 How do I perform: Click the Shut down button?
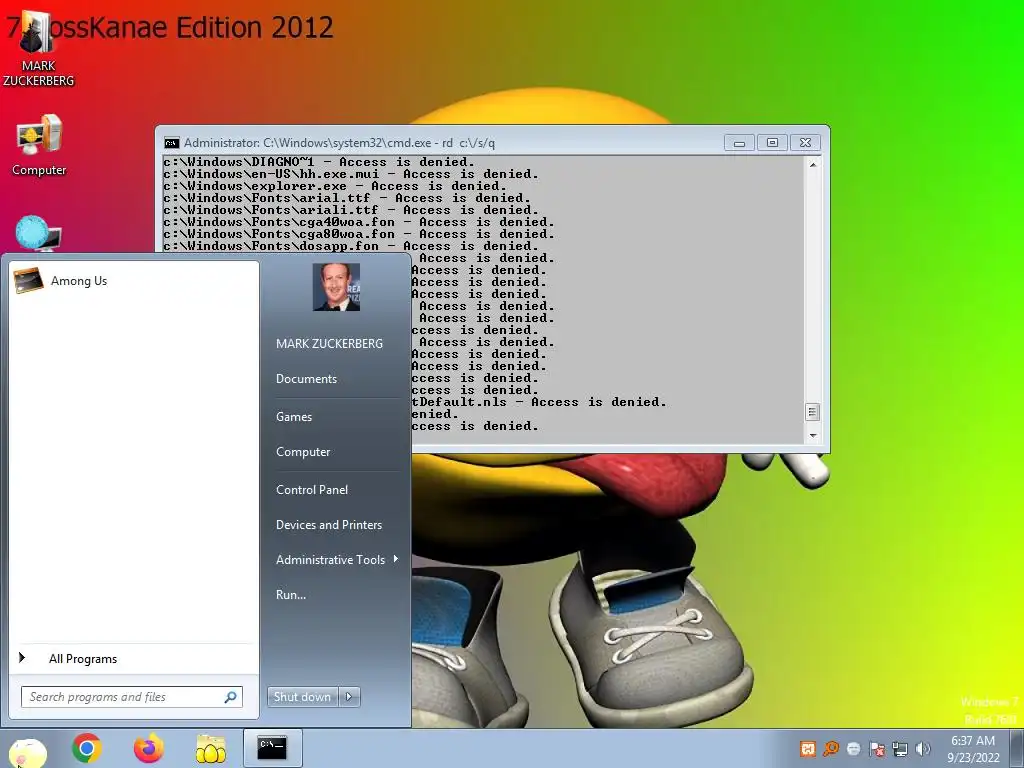pyautogui.click(x=302, y=697)
